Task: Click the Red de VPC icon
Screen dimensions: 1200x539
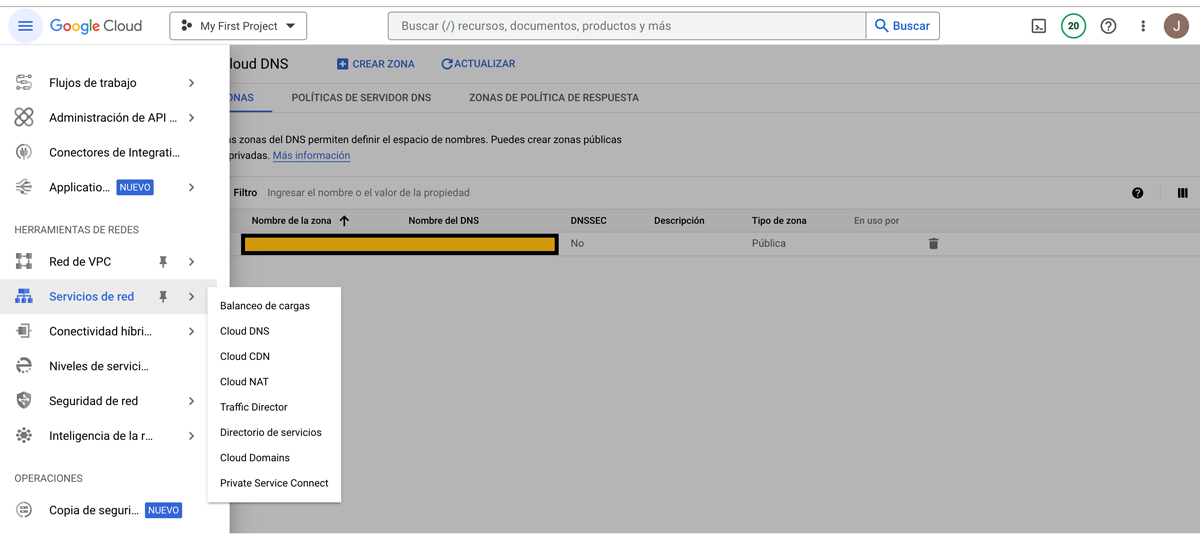Action: point(24,262)
